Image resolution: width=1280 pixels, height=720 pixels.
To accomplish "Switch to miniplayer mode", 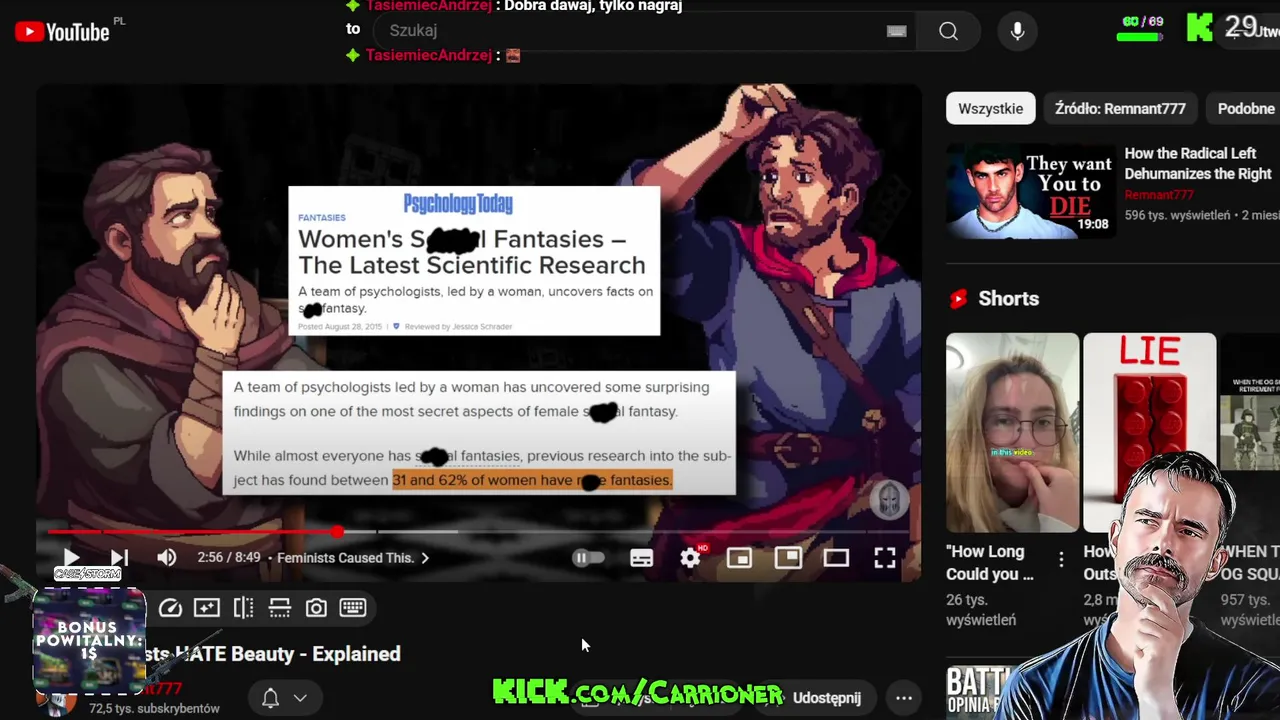I will [739, 558].
